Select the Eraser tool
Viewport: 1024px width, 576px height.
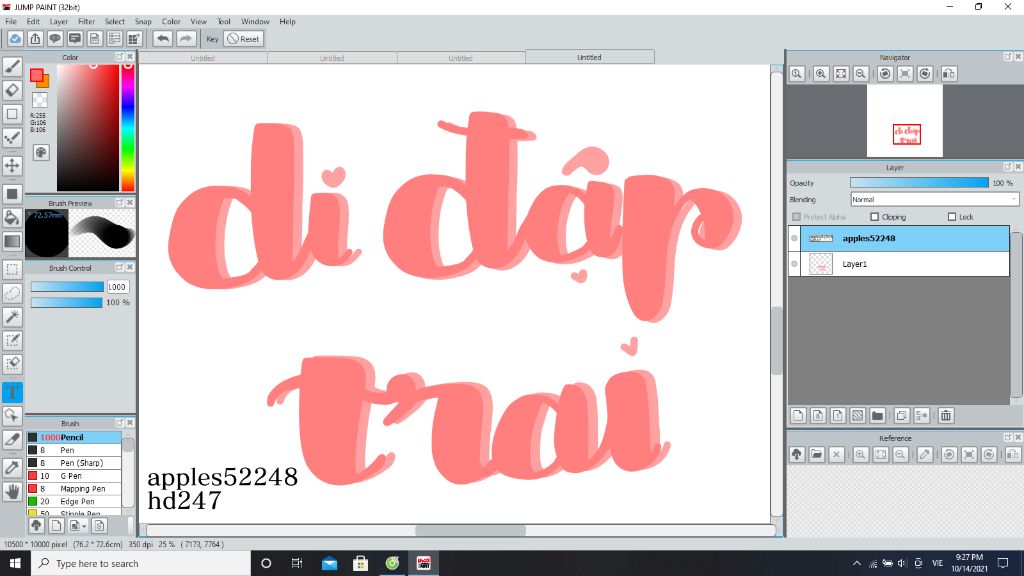[x=12, y=90]
